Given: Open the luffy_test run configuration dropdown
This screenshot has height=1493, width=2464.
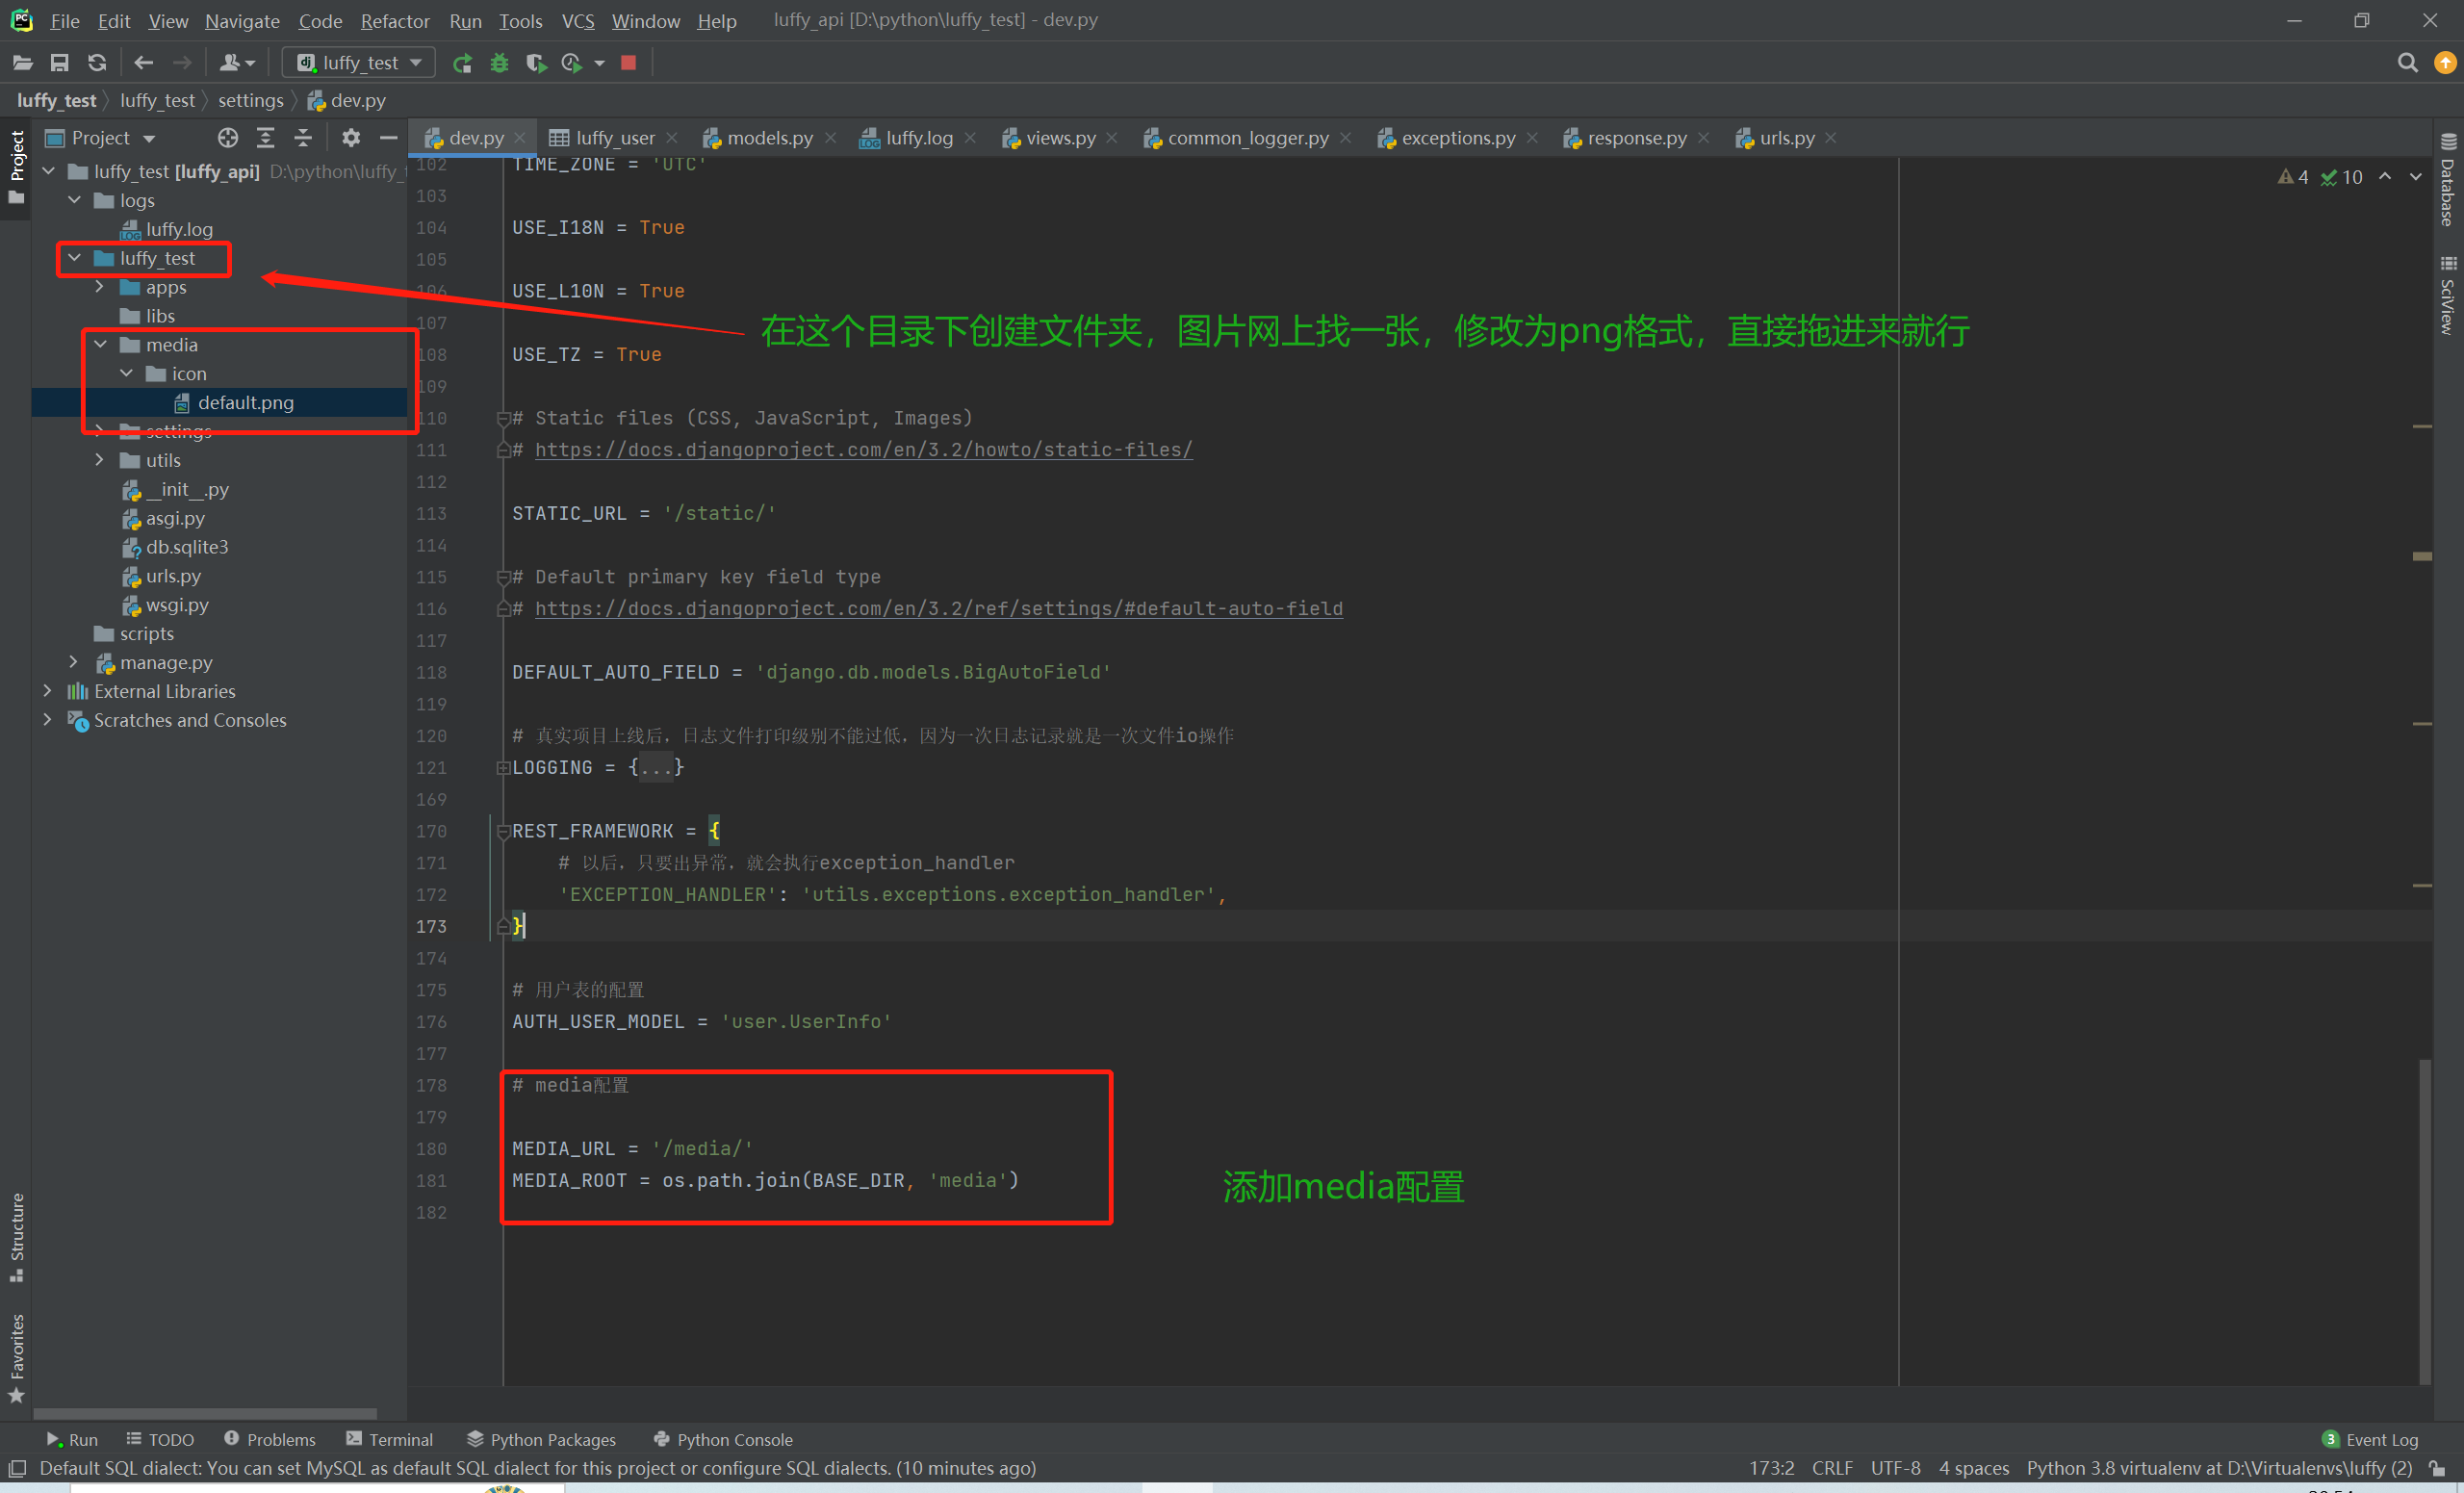Looking at the screenshot, I should 360,63.
